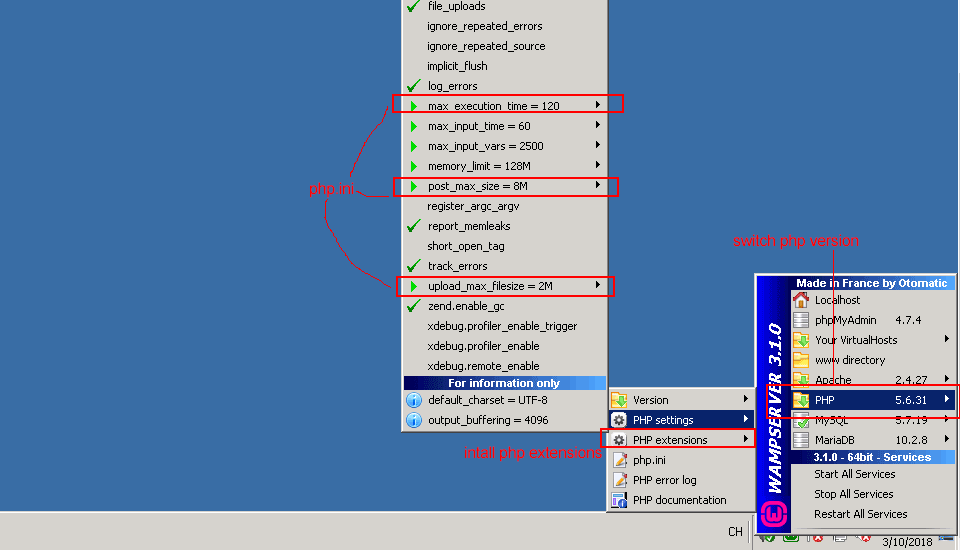Click the MariaDB database icon
The height and width of the screenshot is (550, 960).
pos(801,440)
